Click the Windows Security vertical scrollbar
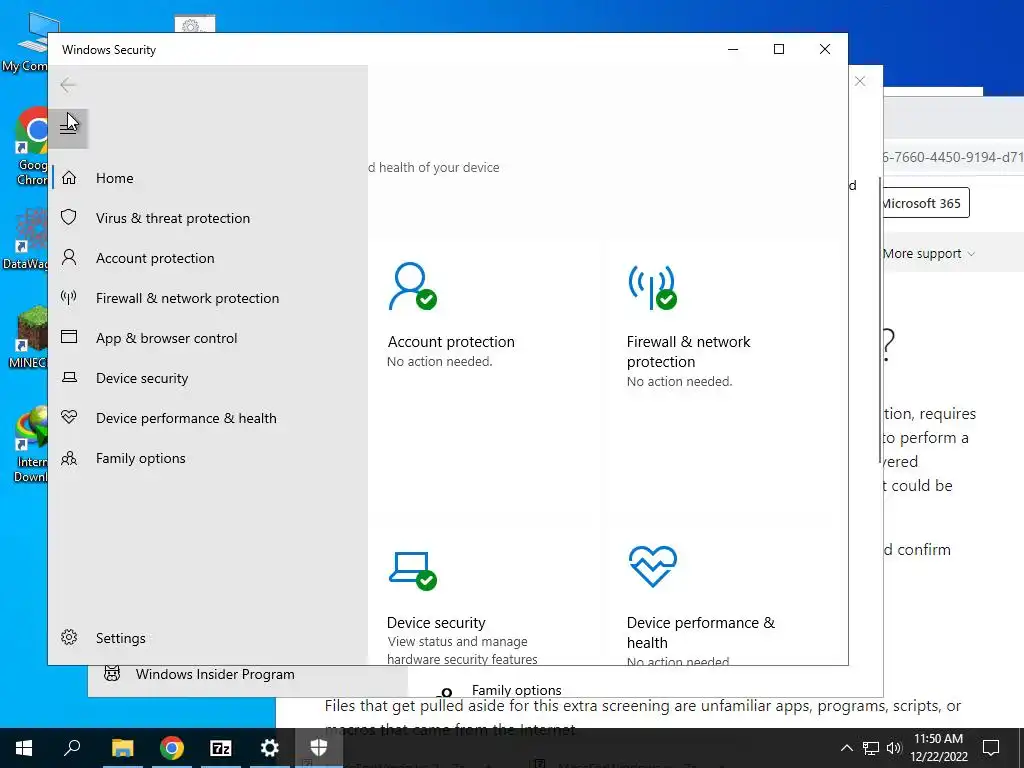Viewport: 1024px width, 768px height. [880, 320]
